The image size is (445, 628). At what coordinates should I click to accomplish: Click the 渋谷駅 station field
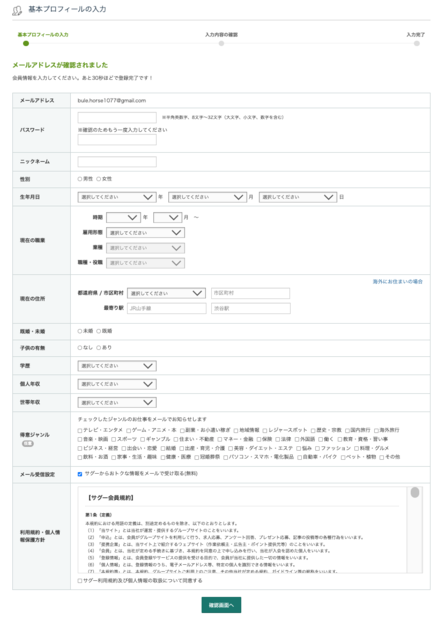pyautogui.click(x=251, y=308)
